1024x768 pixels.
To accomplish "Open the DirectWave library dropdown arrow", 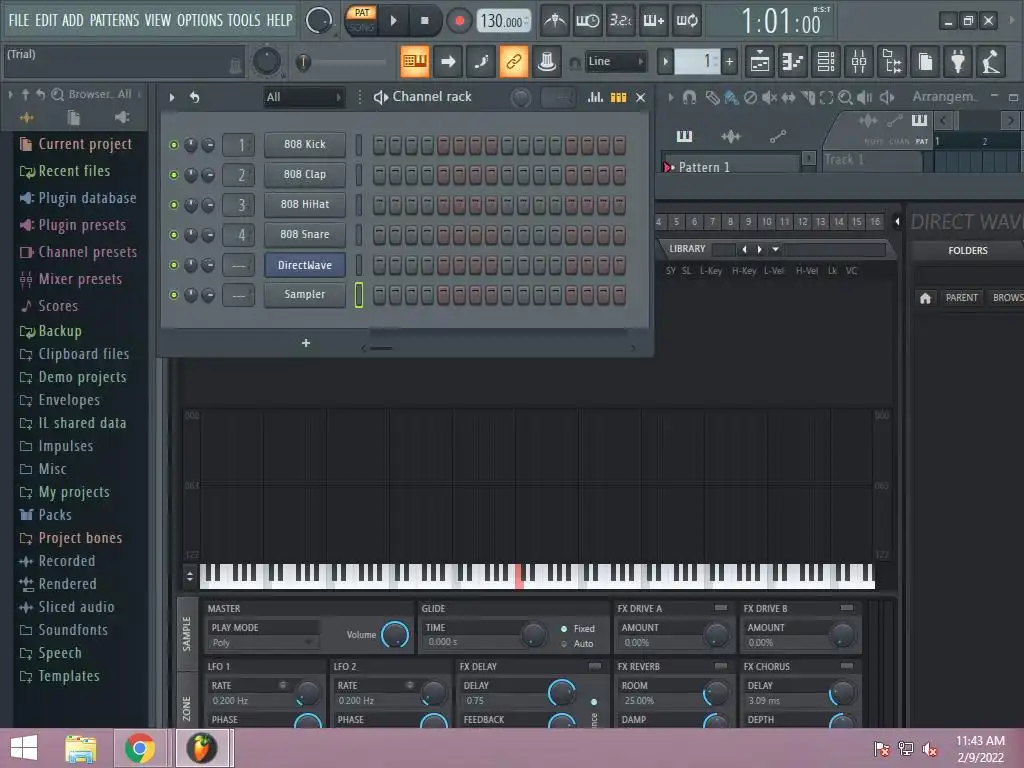I will [x=775, y=249].
